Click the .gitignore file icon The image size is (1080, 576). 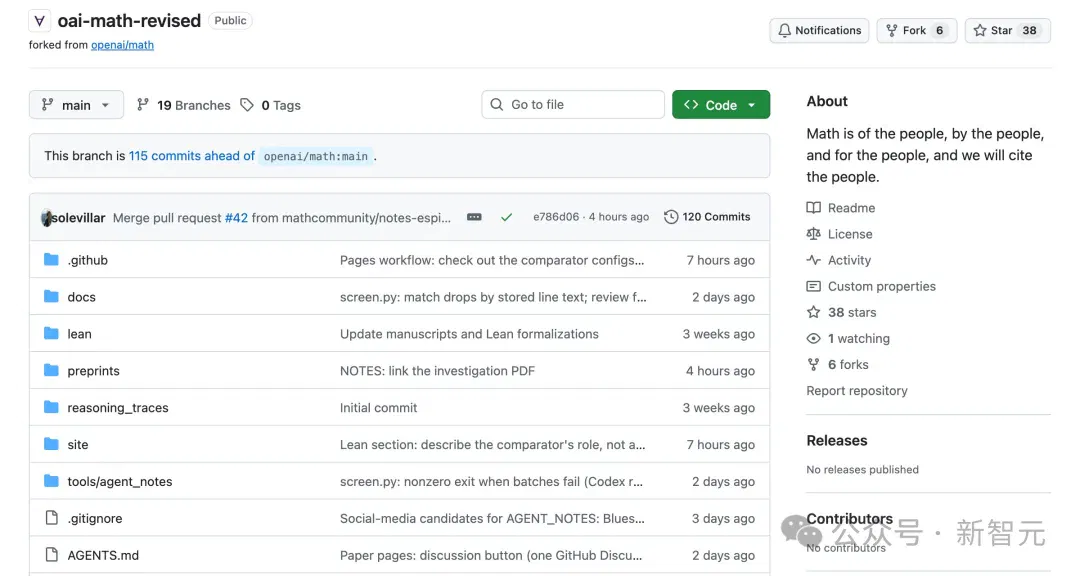(51, 517)
